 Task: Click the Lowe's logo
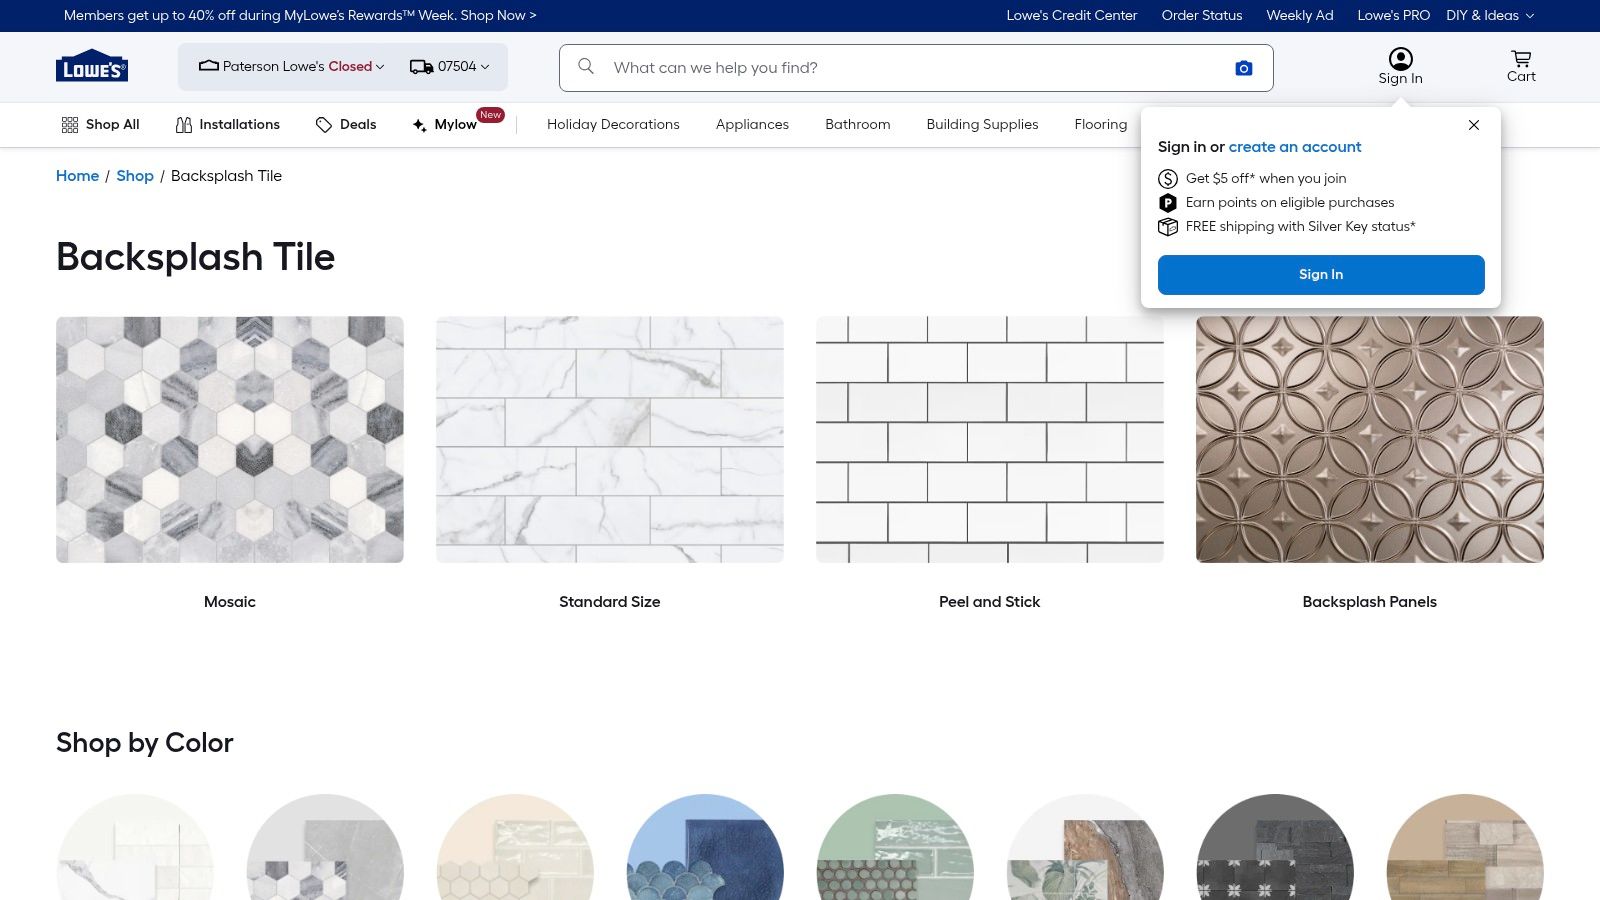tap(92, 66)
